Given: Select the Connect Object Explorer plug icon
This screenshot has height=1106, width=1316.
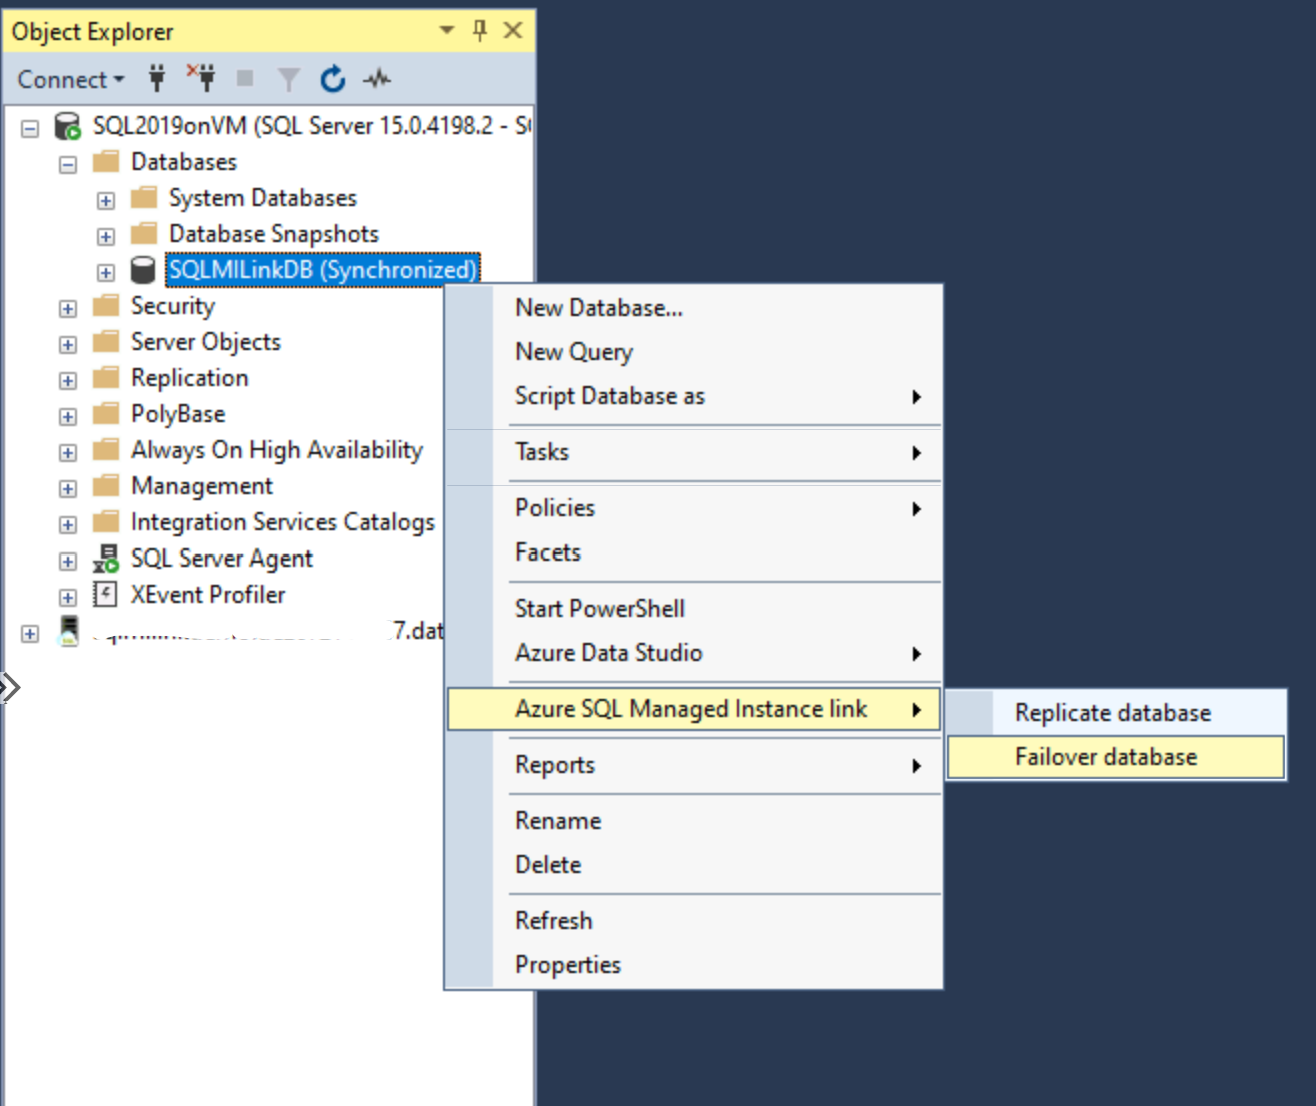Looking at the screenshot, I should [x=156, y=78].
